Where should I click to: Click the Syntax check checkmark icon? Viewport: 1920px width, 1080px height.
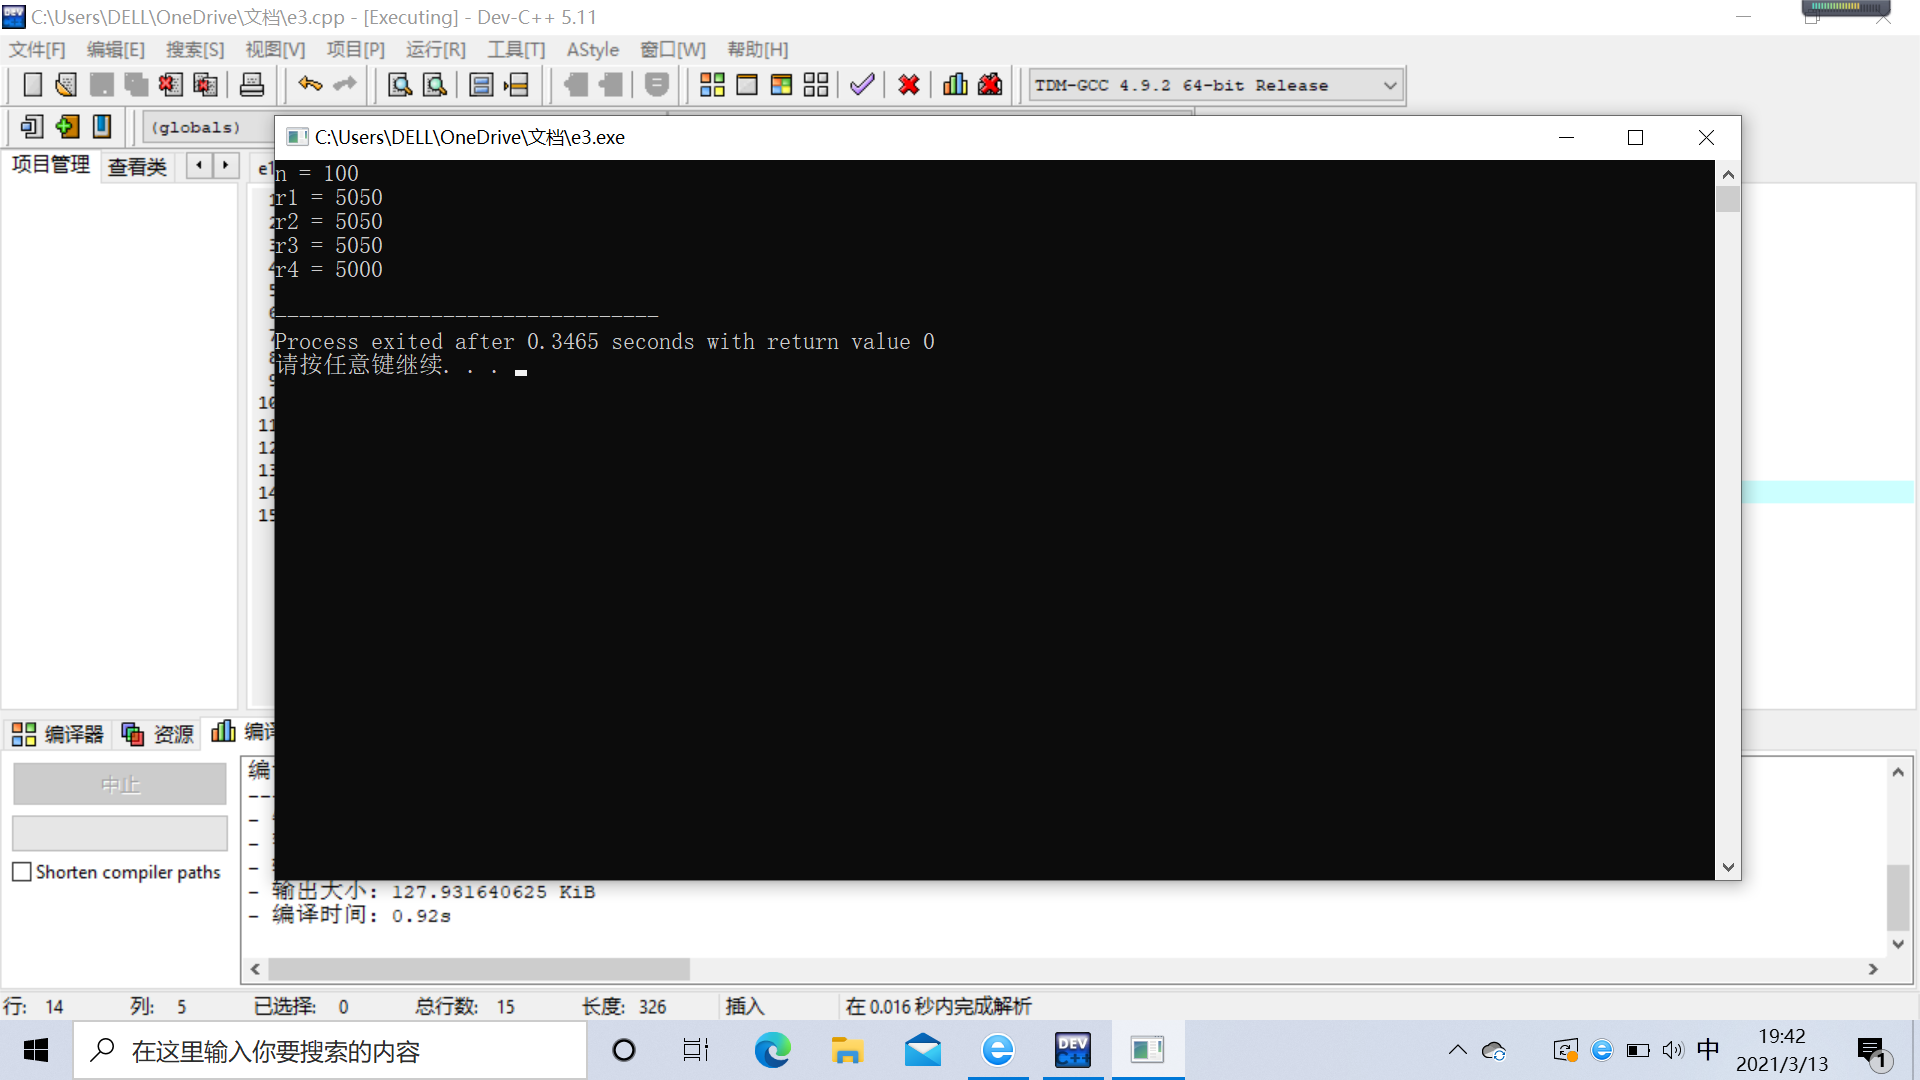[862, 85]
